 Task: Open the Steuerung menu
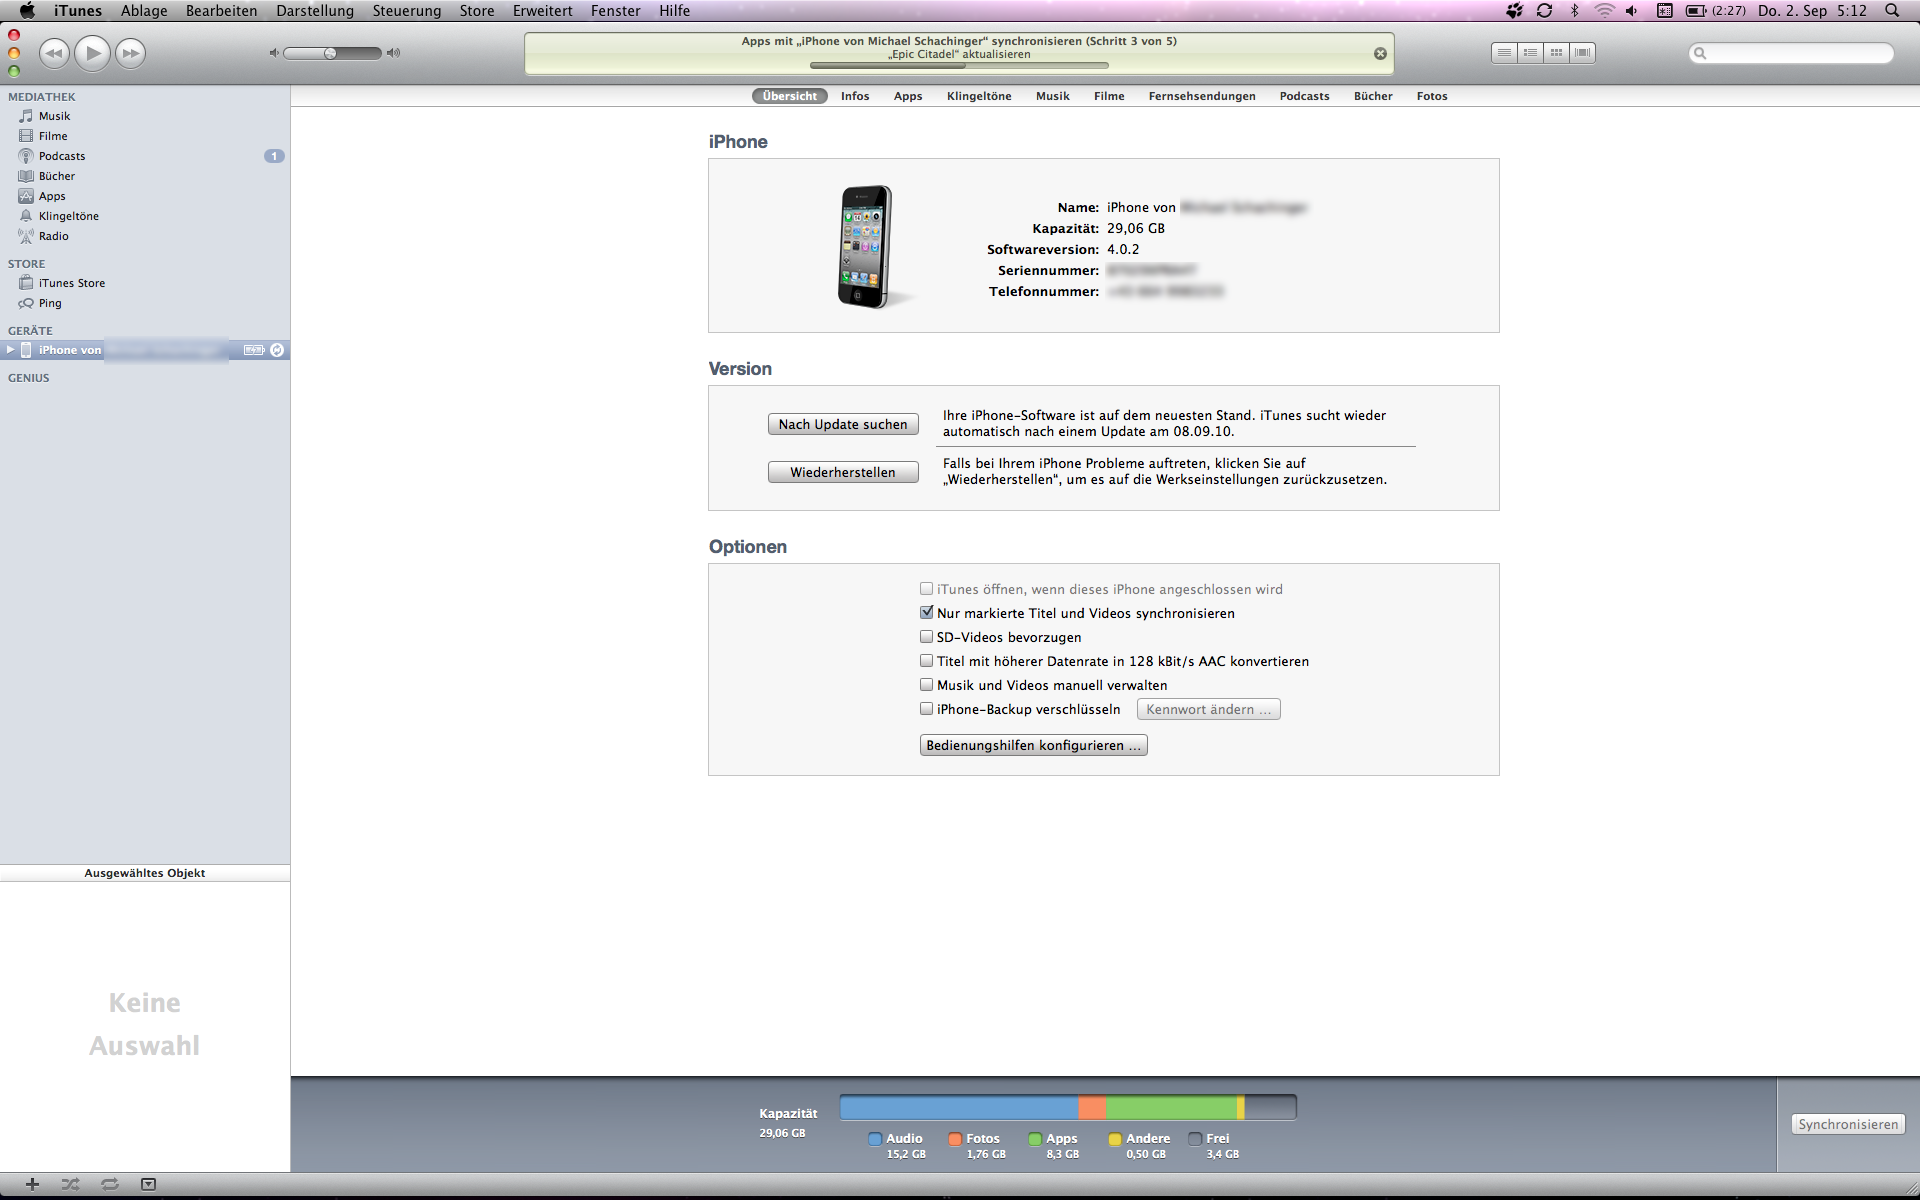[407, 11]
